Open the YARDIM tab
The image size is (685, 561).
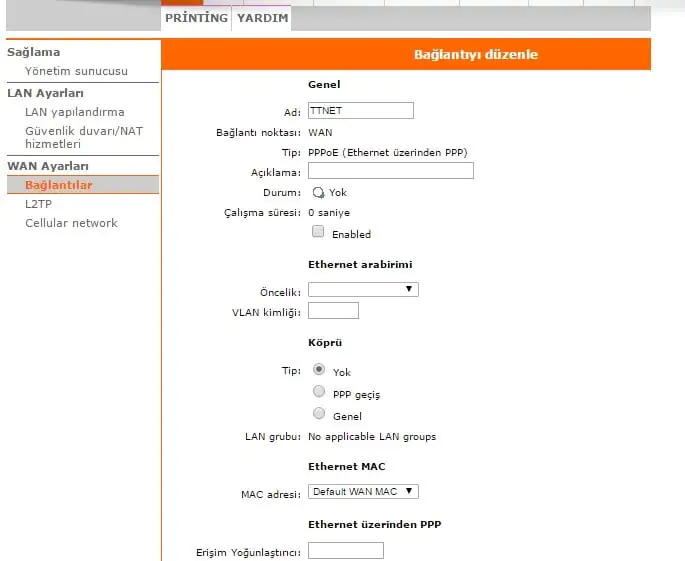[x=262, y=18]
